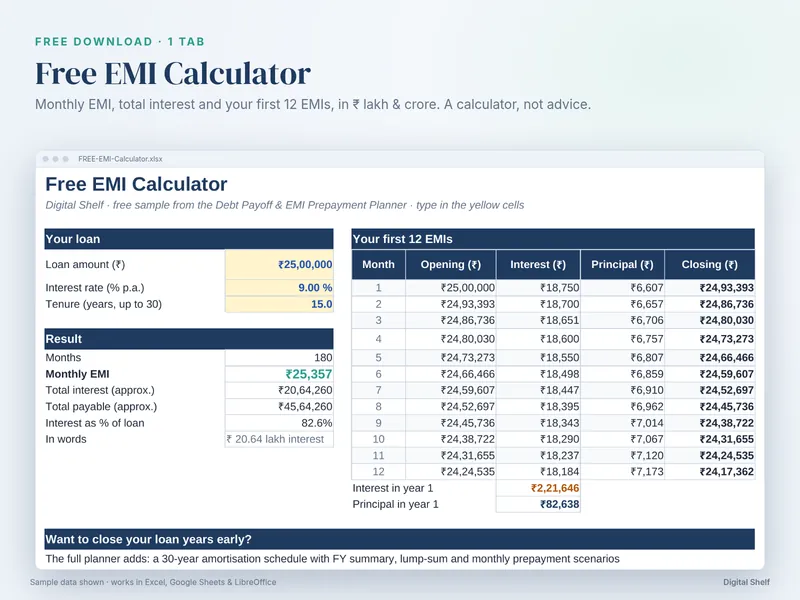Click month 10 closing ₹24,31,655
This screenshot has height=600, width=800.
710,439
